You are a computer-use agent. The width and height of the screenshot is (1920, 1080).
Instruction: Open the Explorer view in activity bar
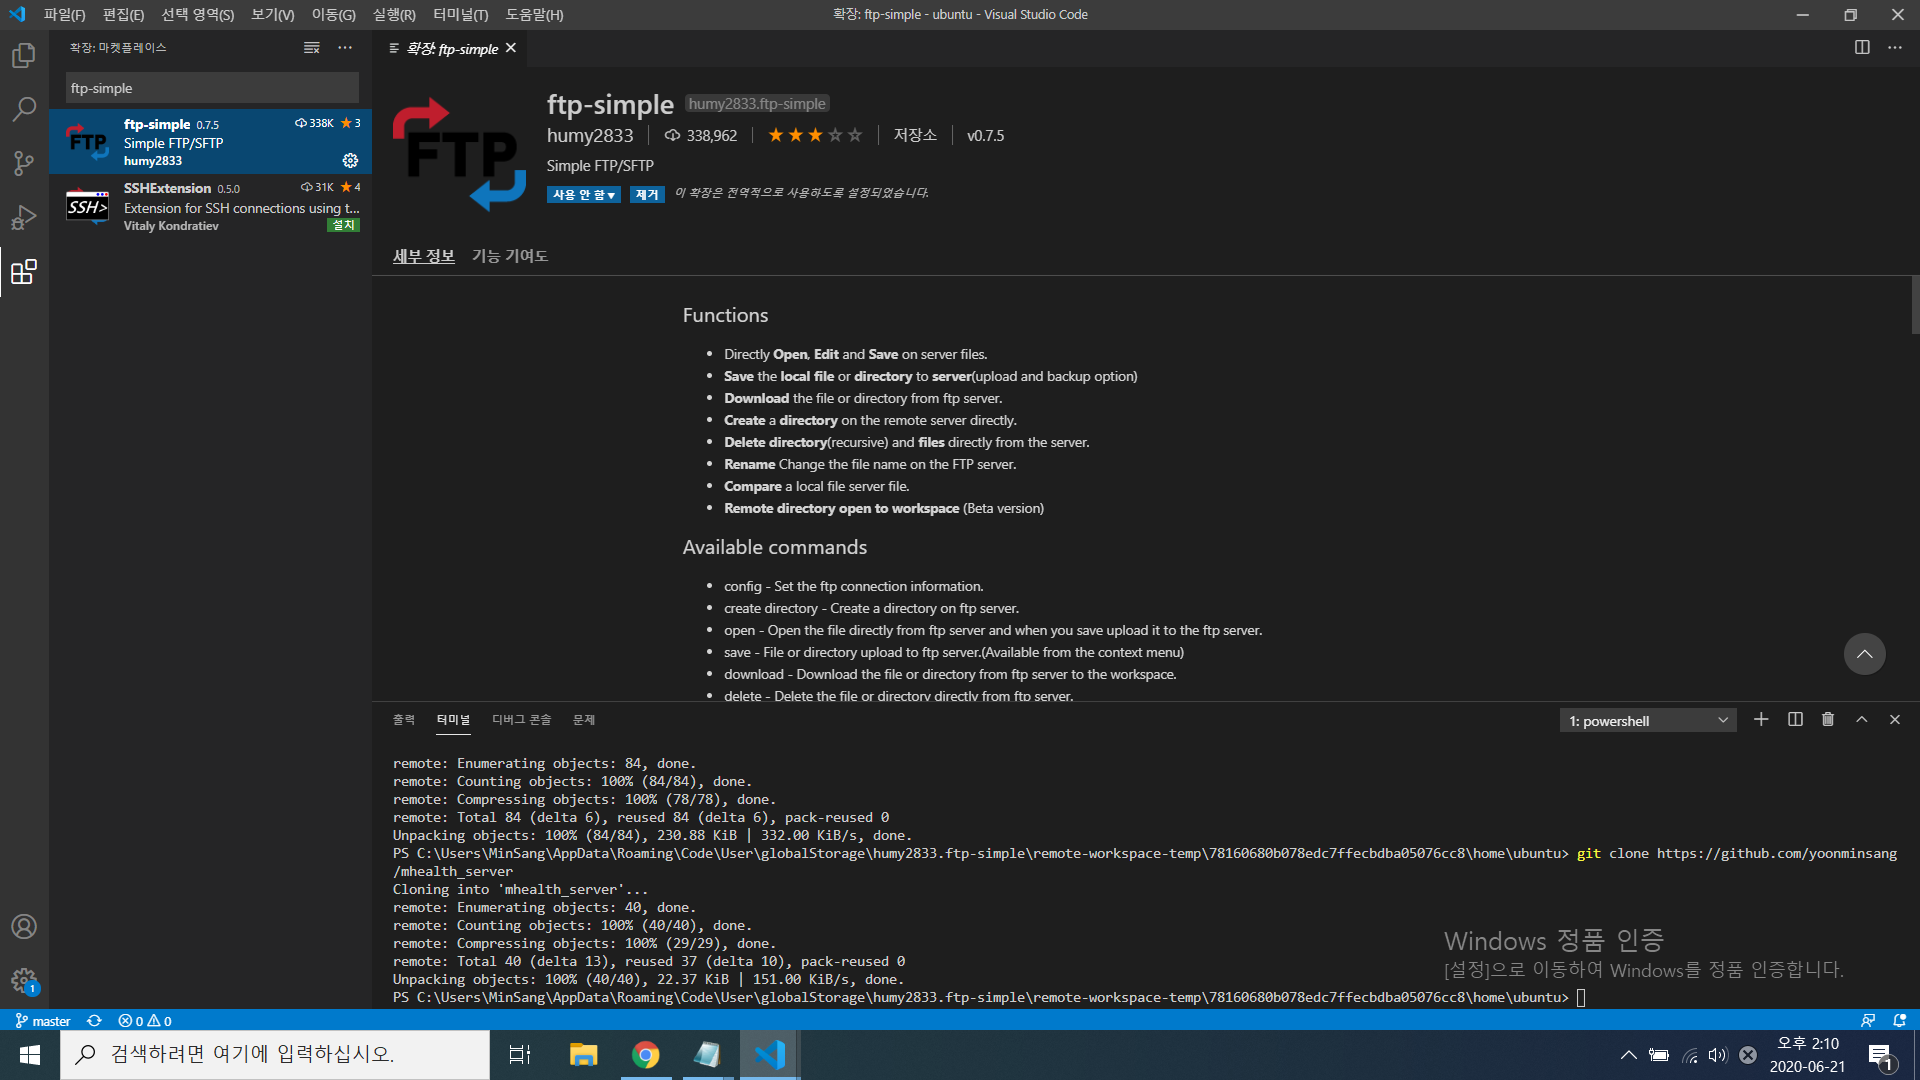click(24, 56)
